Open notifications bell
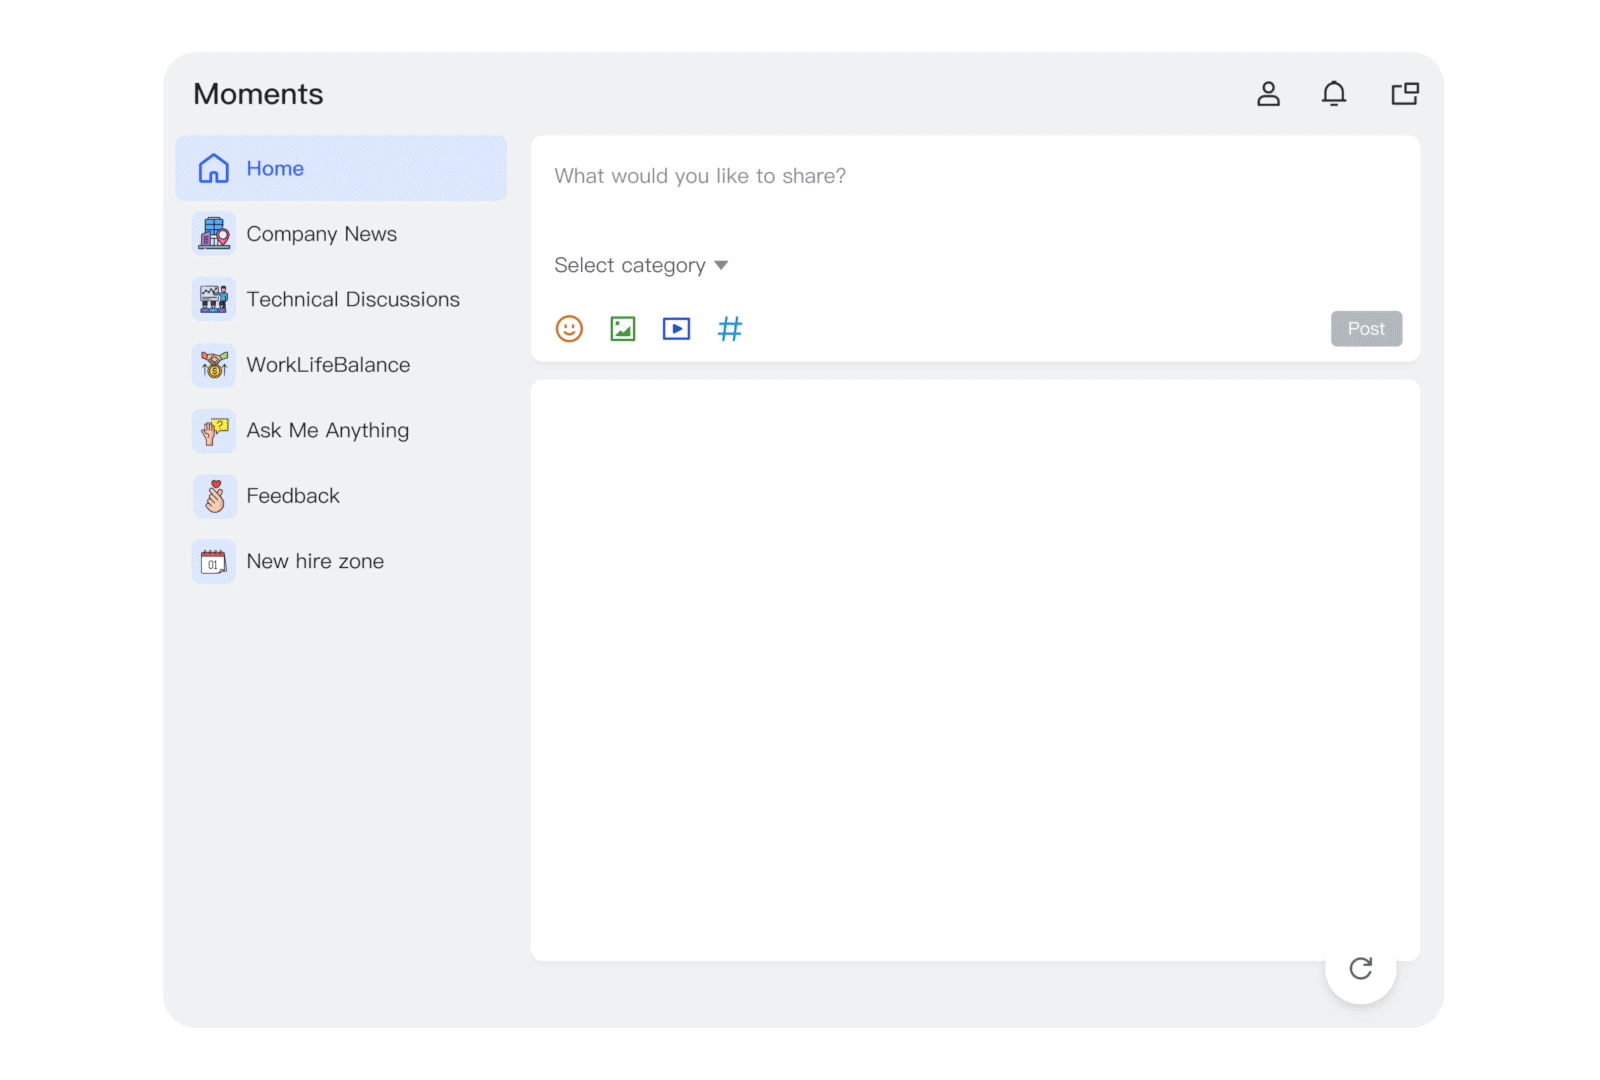 click(x=1334, y=94)
